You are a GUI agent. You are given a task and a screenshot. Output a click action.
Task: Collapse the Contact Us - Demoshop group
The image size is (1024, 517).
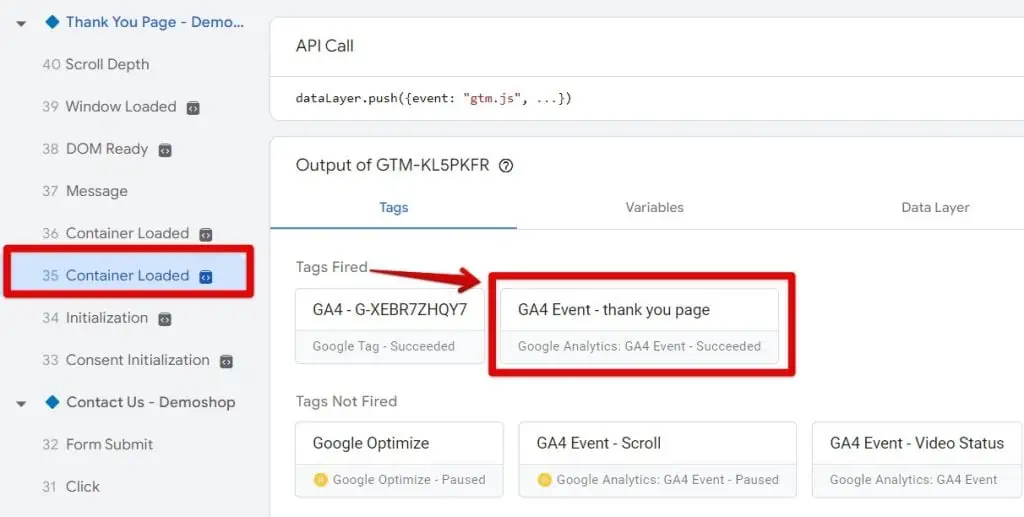21,403
